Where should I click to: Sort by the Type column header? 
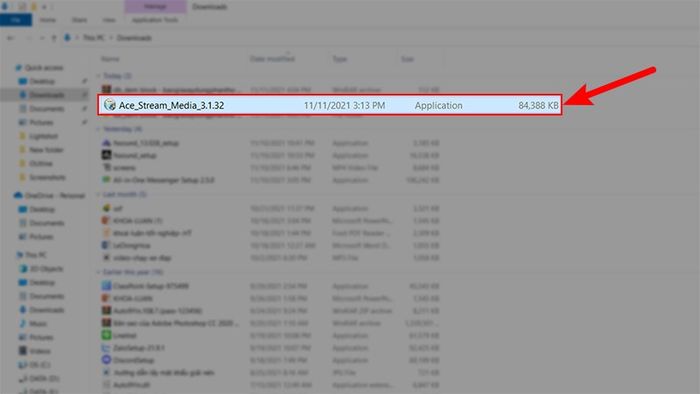[x=340, y=59]
